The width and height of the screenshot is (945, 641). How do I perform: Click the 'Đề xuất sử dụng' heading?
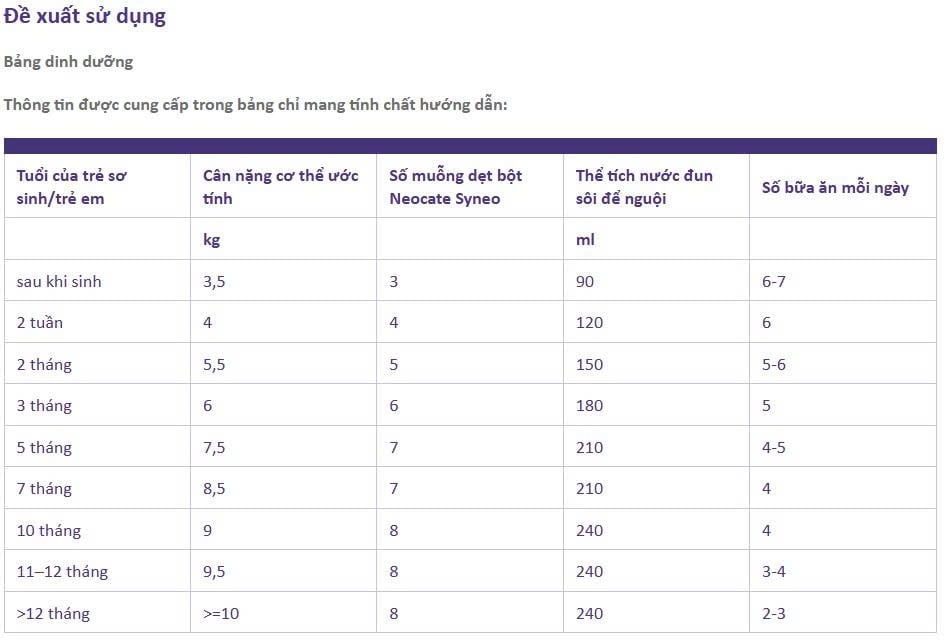tap(85, 17)
